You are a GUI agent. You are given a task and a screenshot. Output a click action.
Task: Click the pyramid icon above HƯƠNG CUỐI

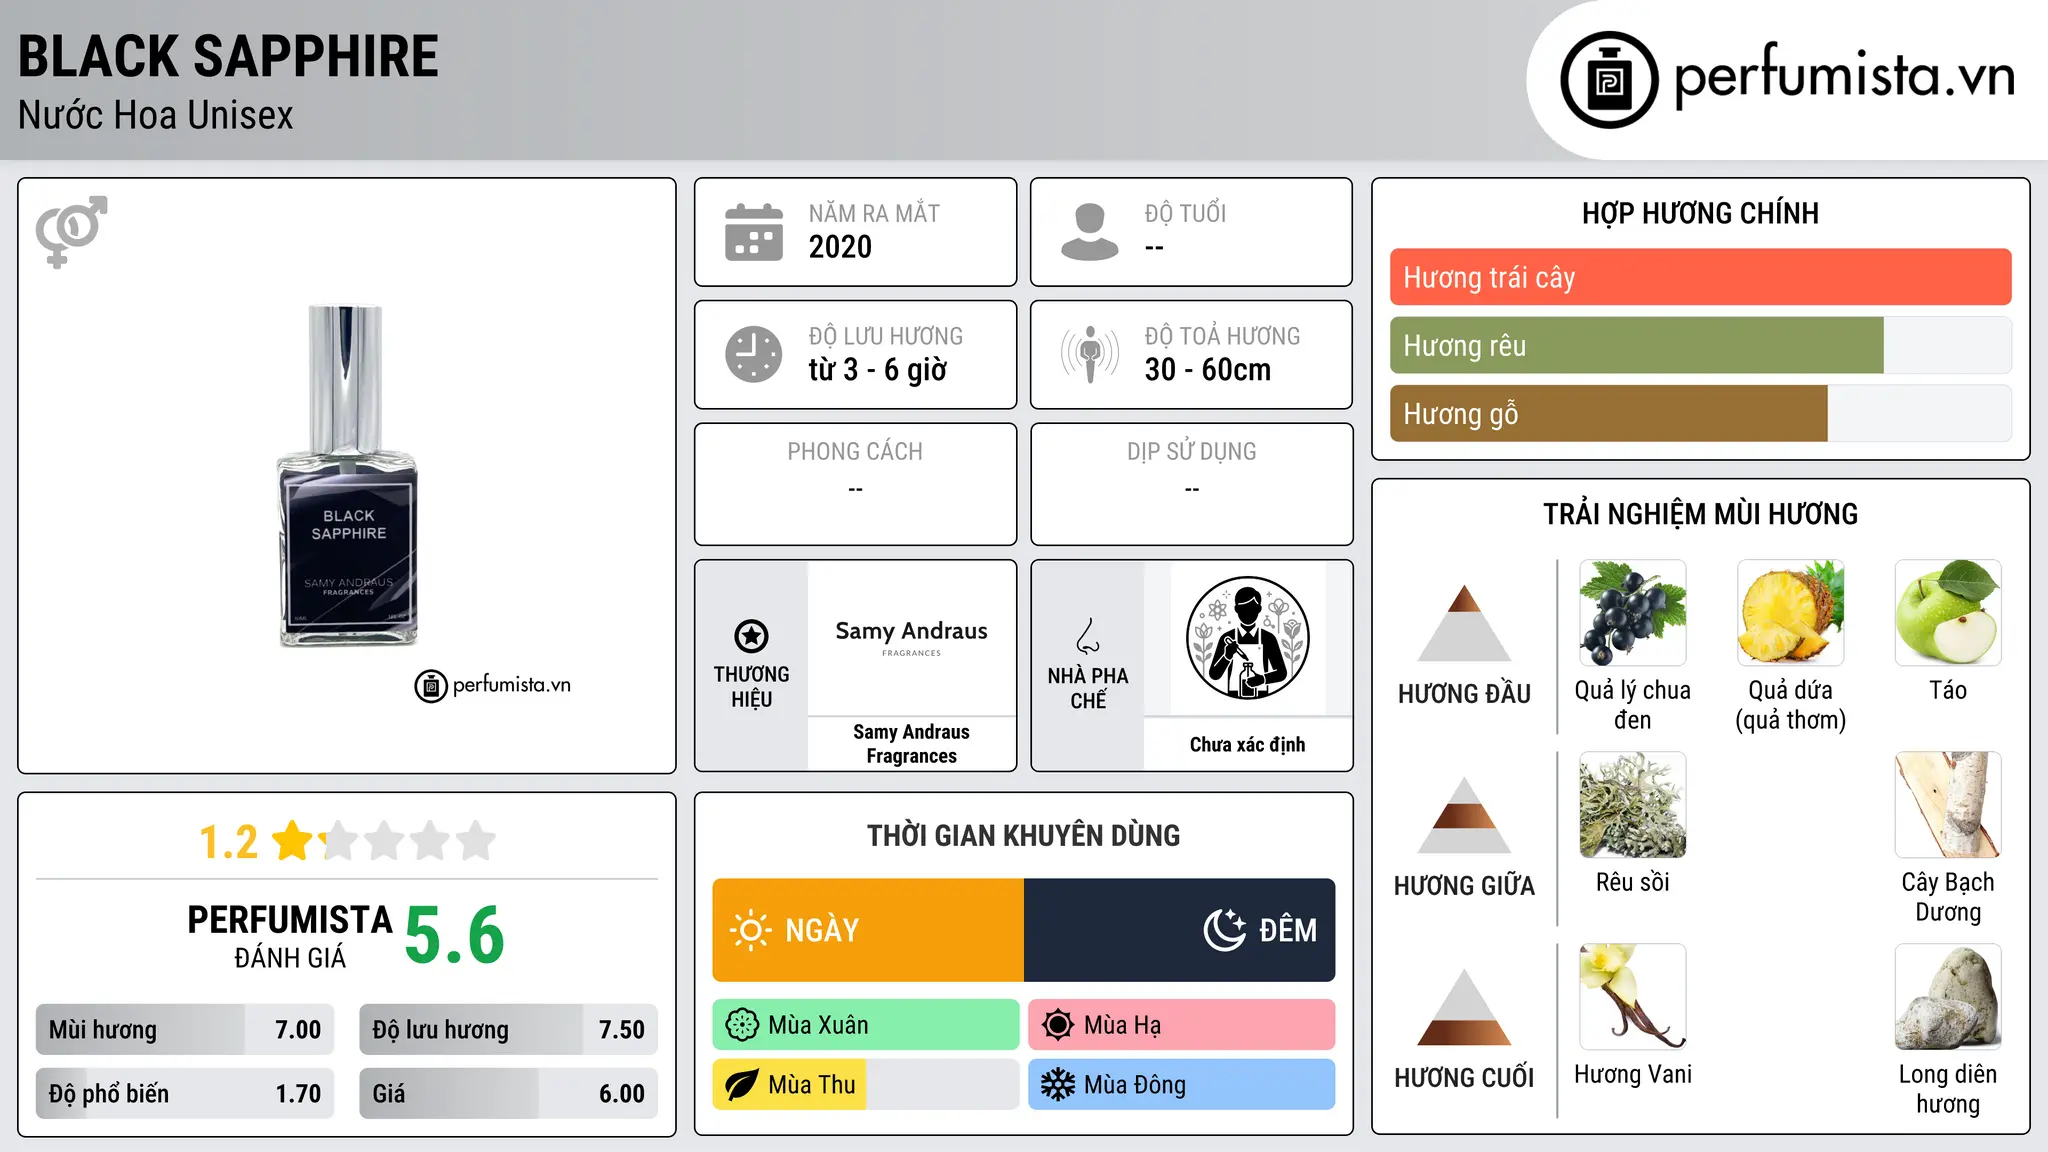click(x=1464, y=1007)
